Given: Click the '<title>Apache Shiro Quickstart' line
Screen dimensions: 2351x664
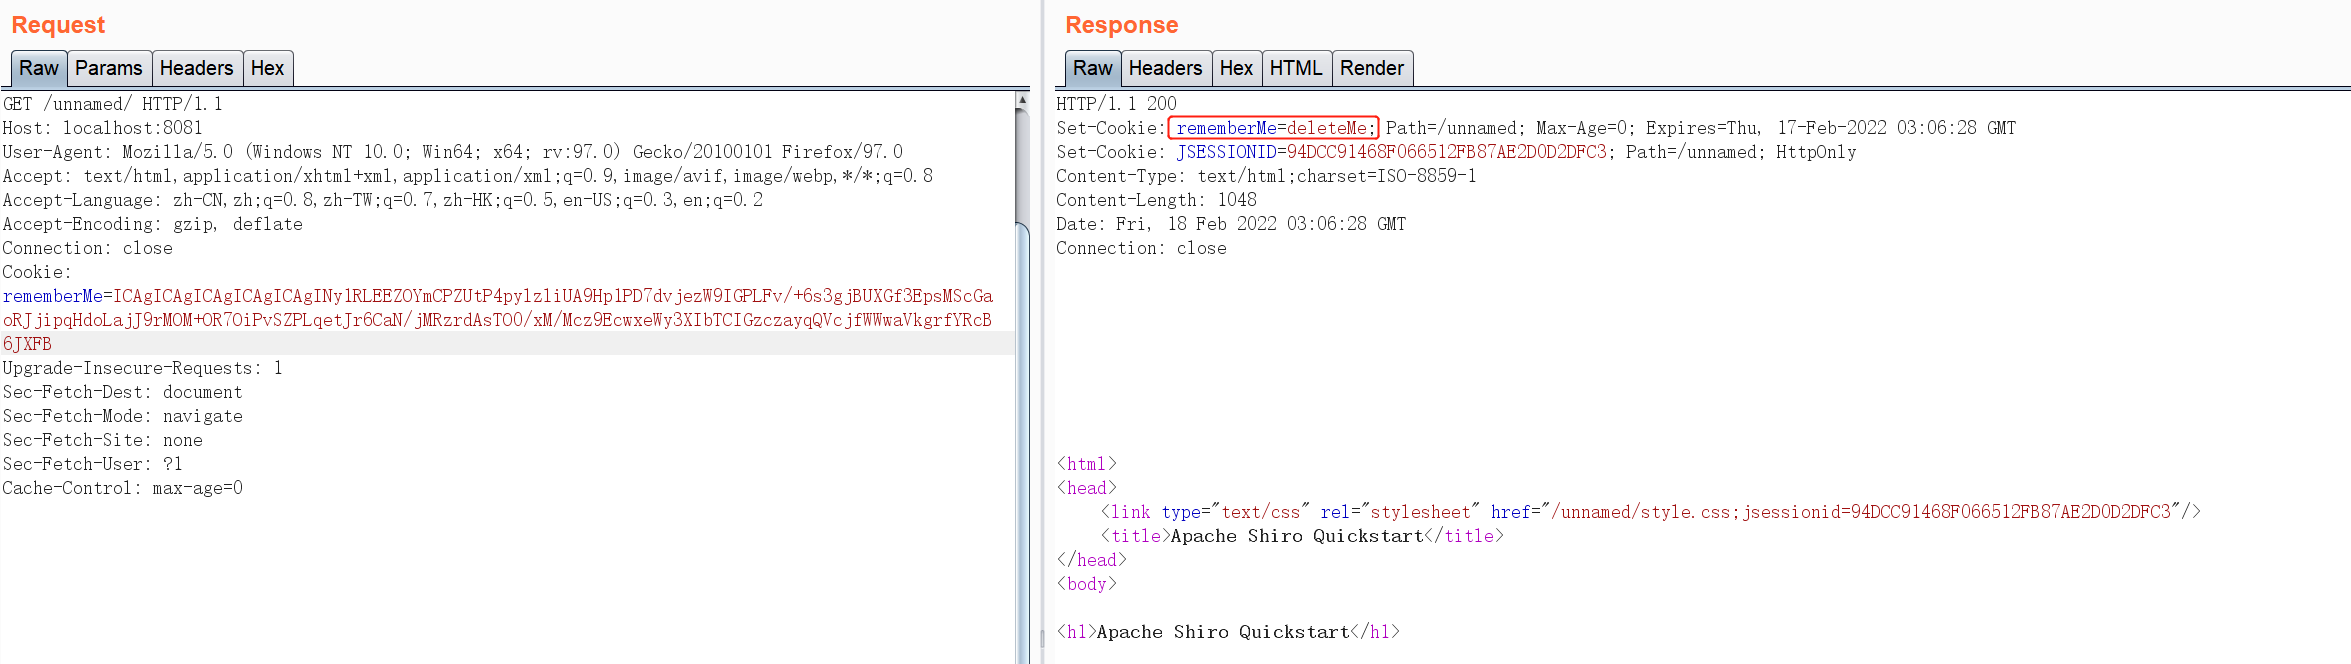Looking at the screenshot, I should [1302, 536].
